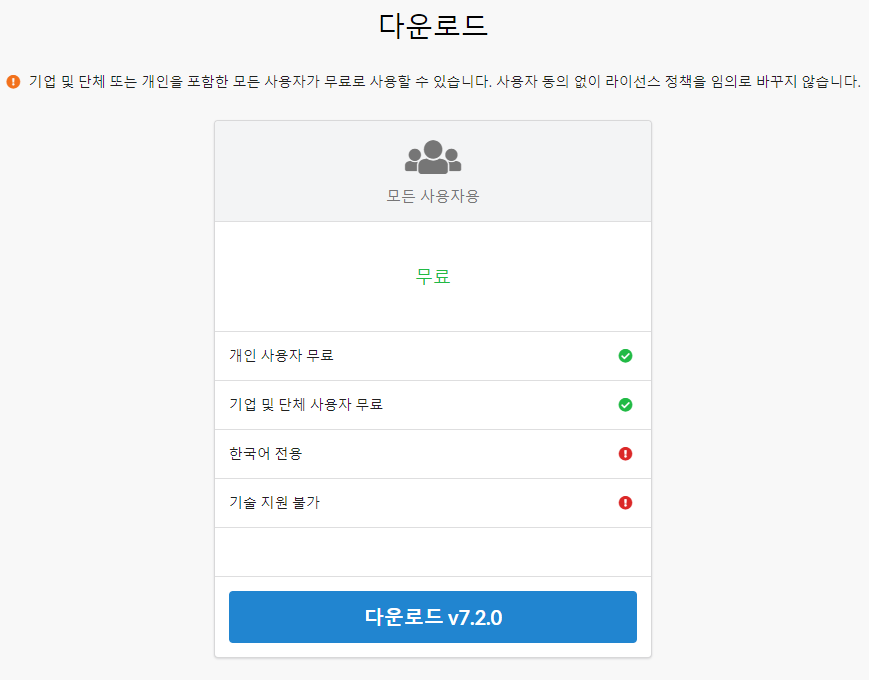Click the 기업 및 단체 사용자 무료 text
869x680 pixels.
click(306, 405)
